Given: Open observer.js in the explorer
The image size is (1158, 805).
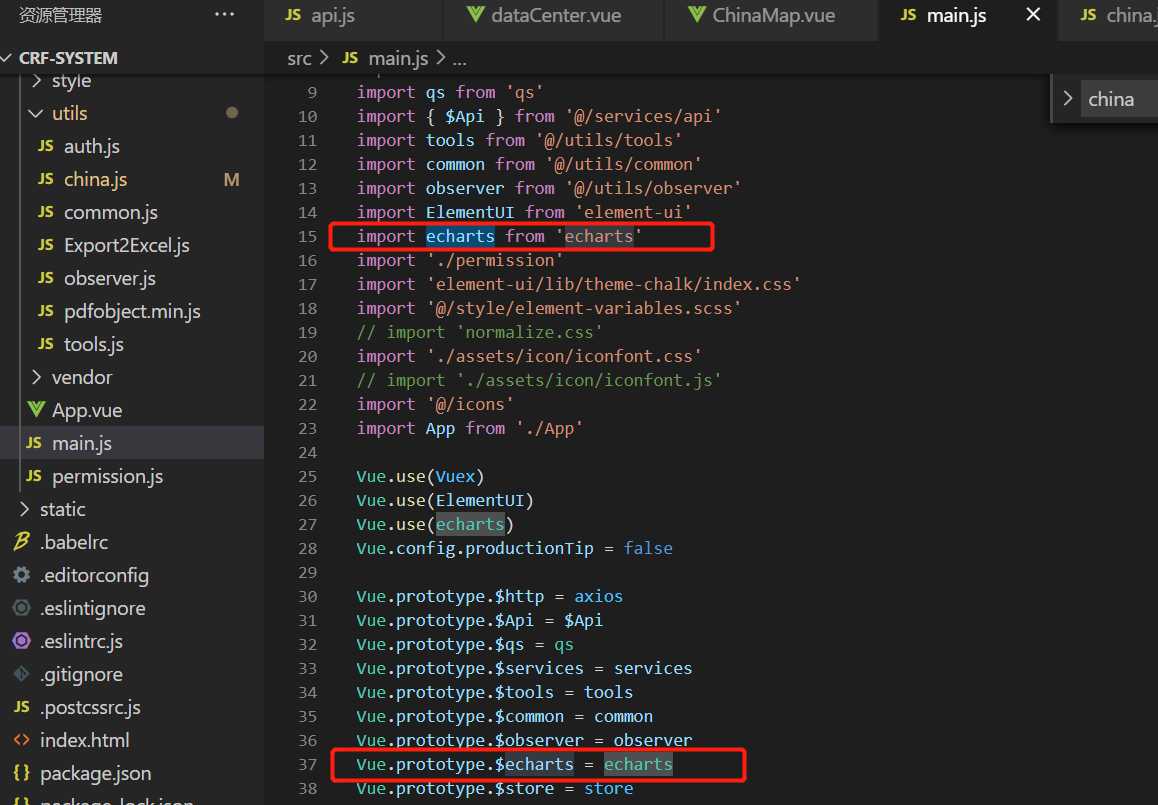Looking at the screenshot, I should [109, 278].
